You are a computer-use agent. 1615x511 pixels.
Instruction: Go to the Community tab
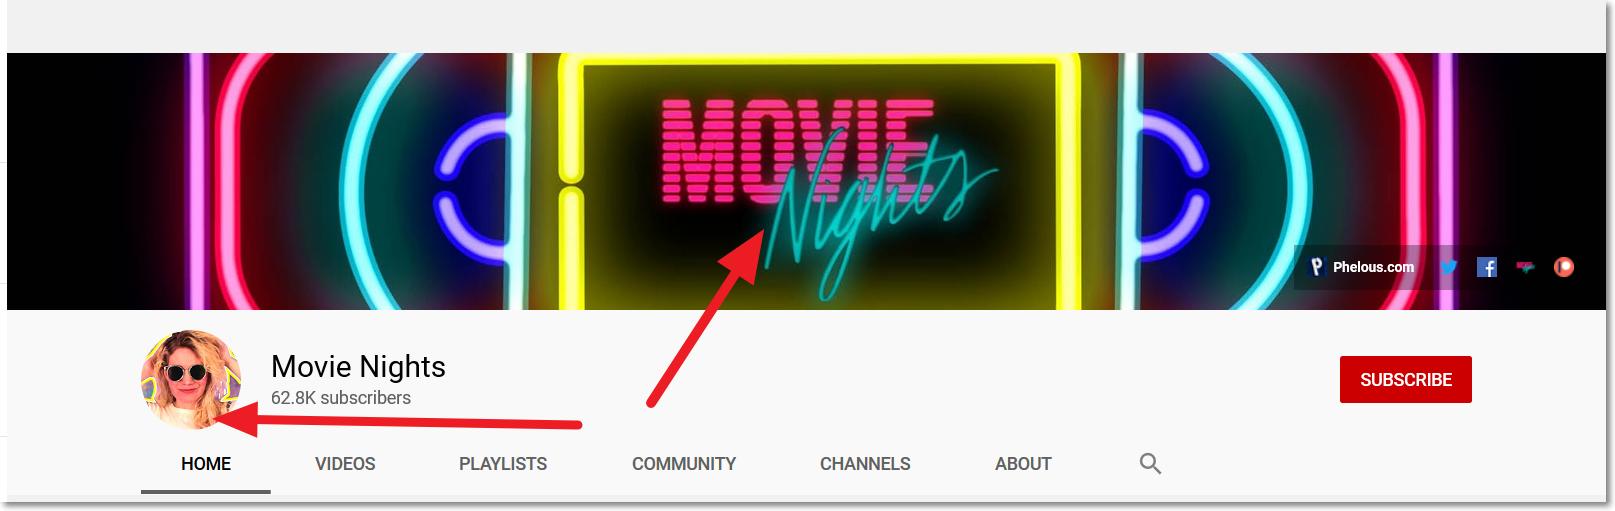click(684, 464)
